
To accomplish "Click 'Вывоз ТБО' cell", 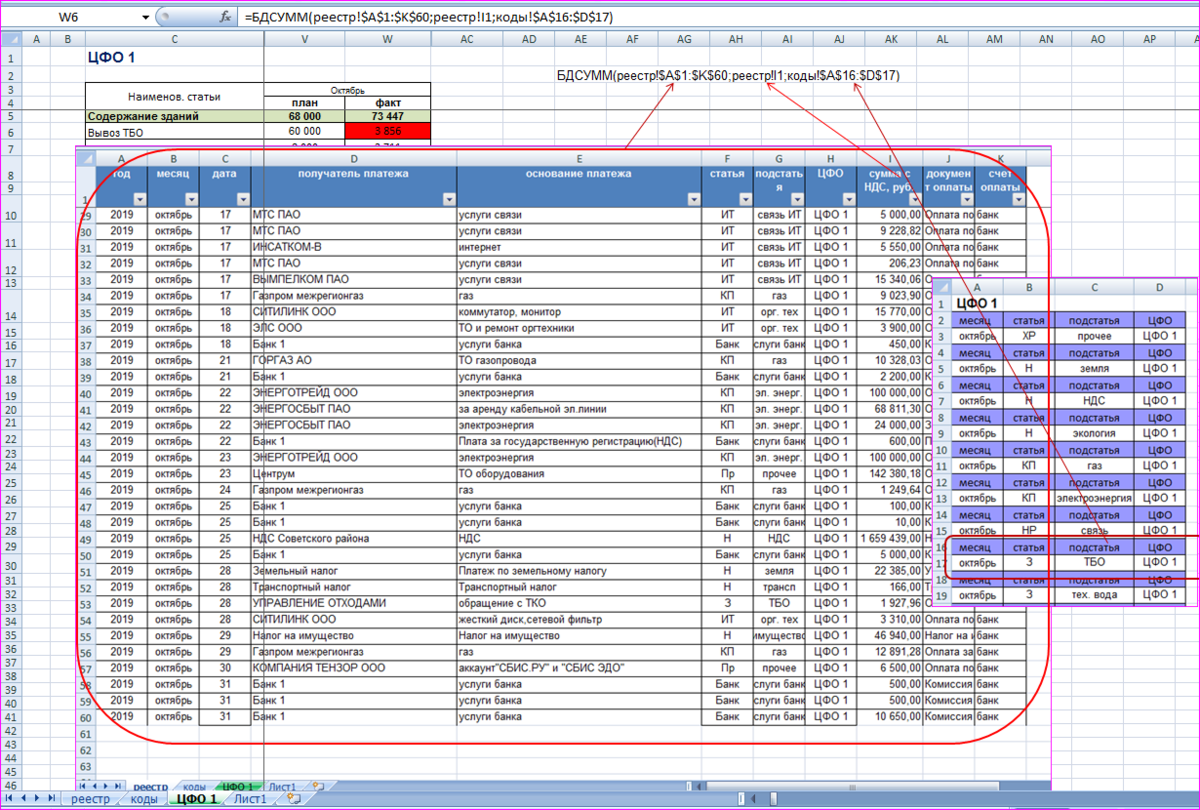I will tap(174, 131).
